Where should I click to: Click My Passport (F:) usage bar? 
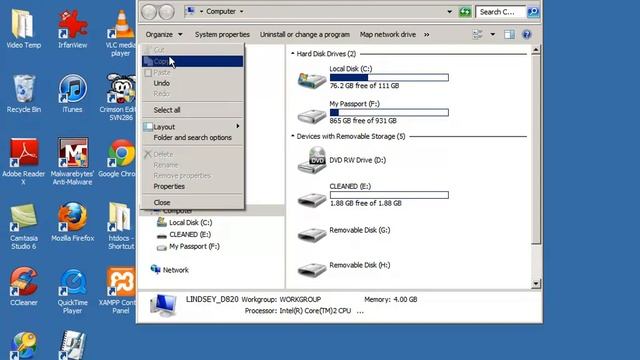point(389,112)
